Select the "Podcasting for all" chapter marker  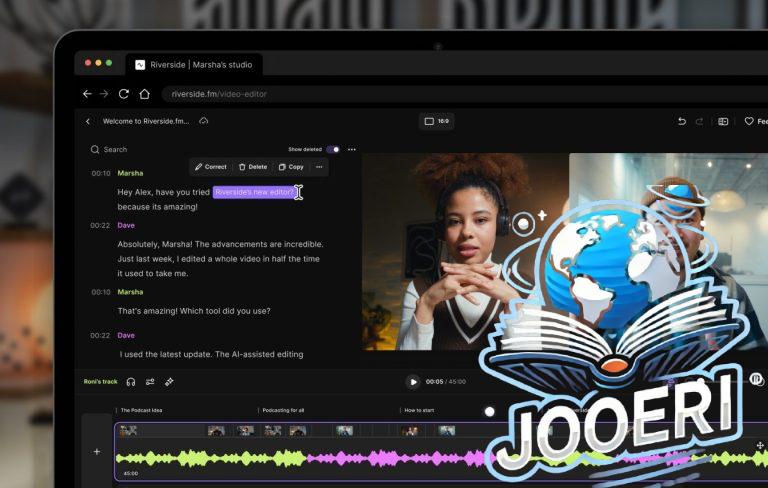tap(283, 410)
